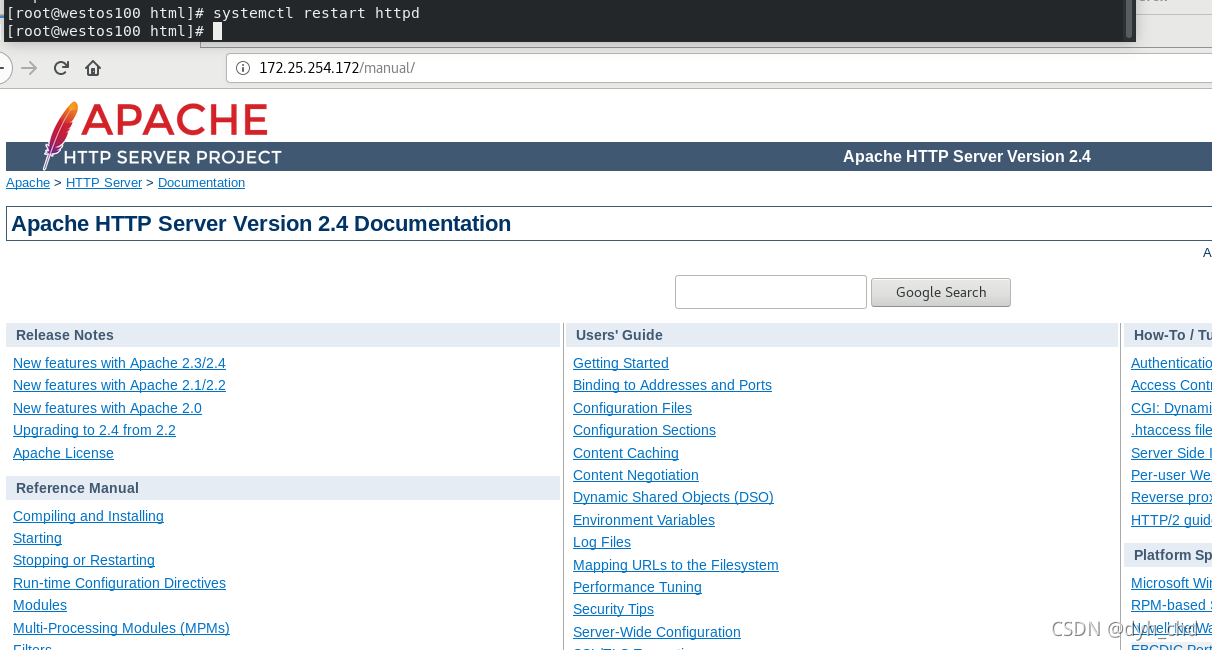Viewport: 1212px width, 650px height.
Task: Open the Modules link
Action: [x=40, y=605]
